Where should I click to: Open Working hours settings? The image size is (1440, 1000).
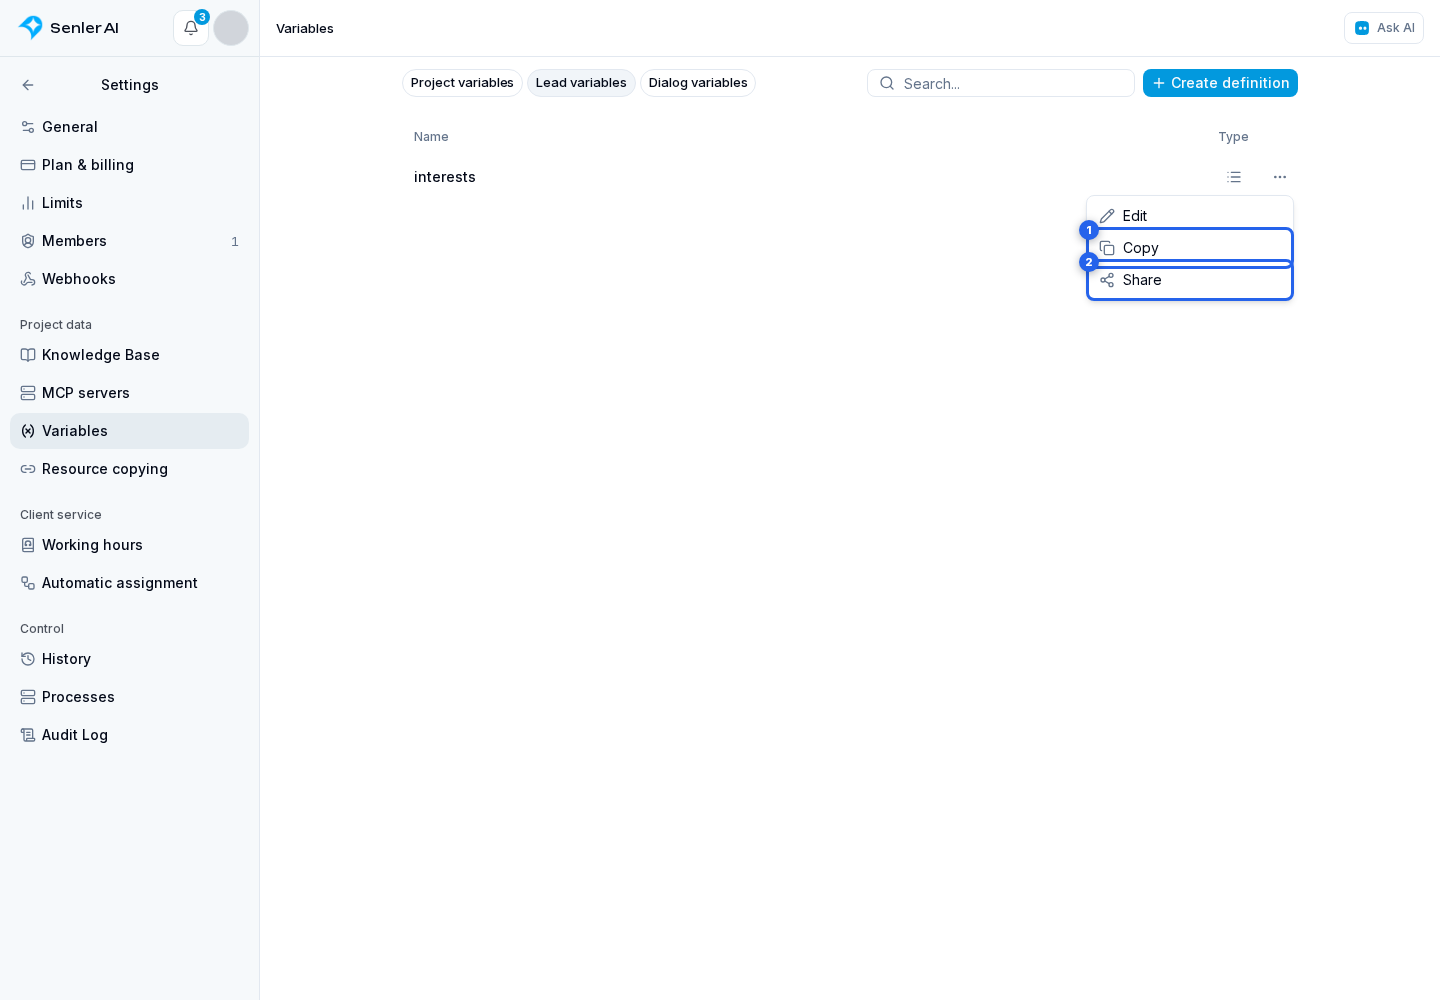(130, 545)
